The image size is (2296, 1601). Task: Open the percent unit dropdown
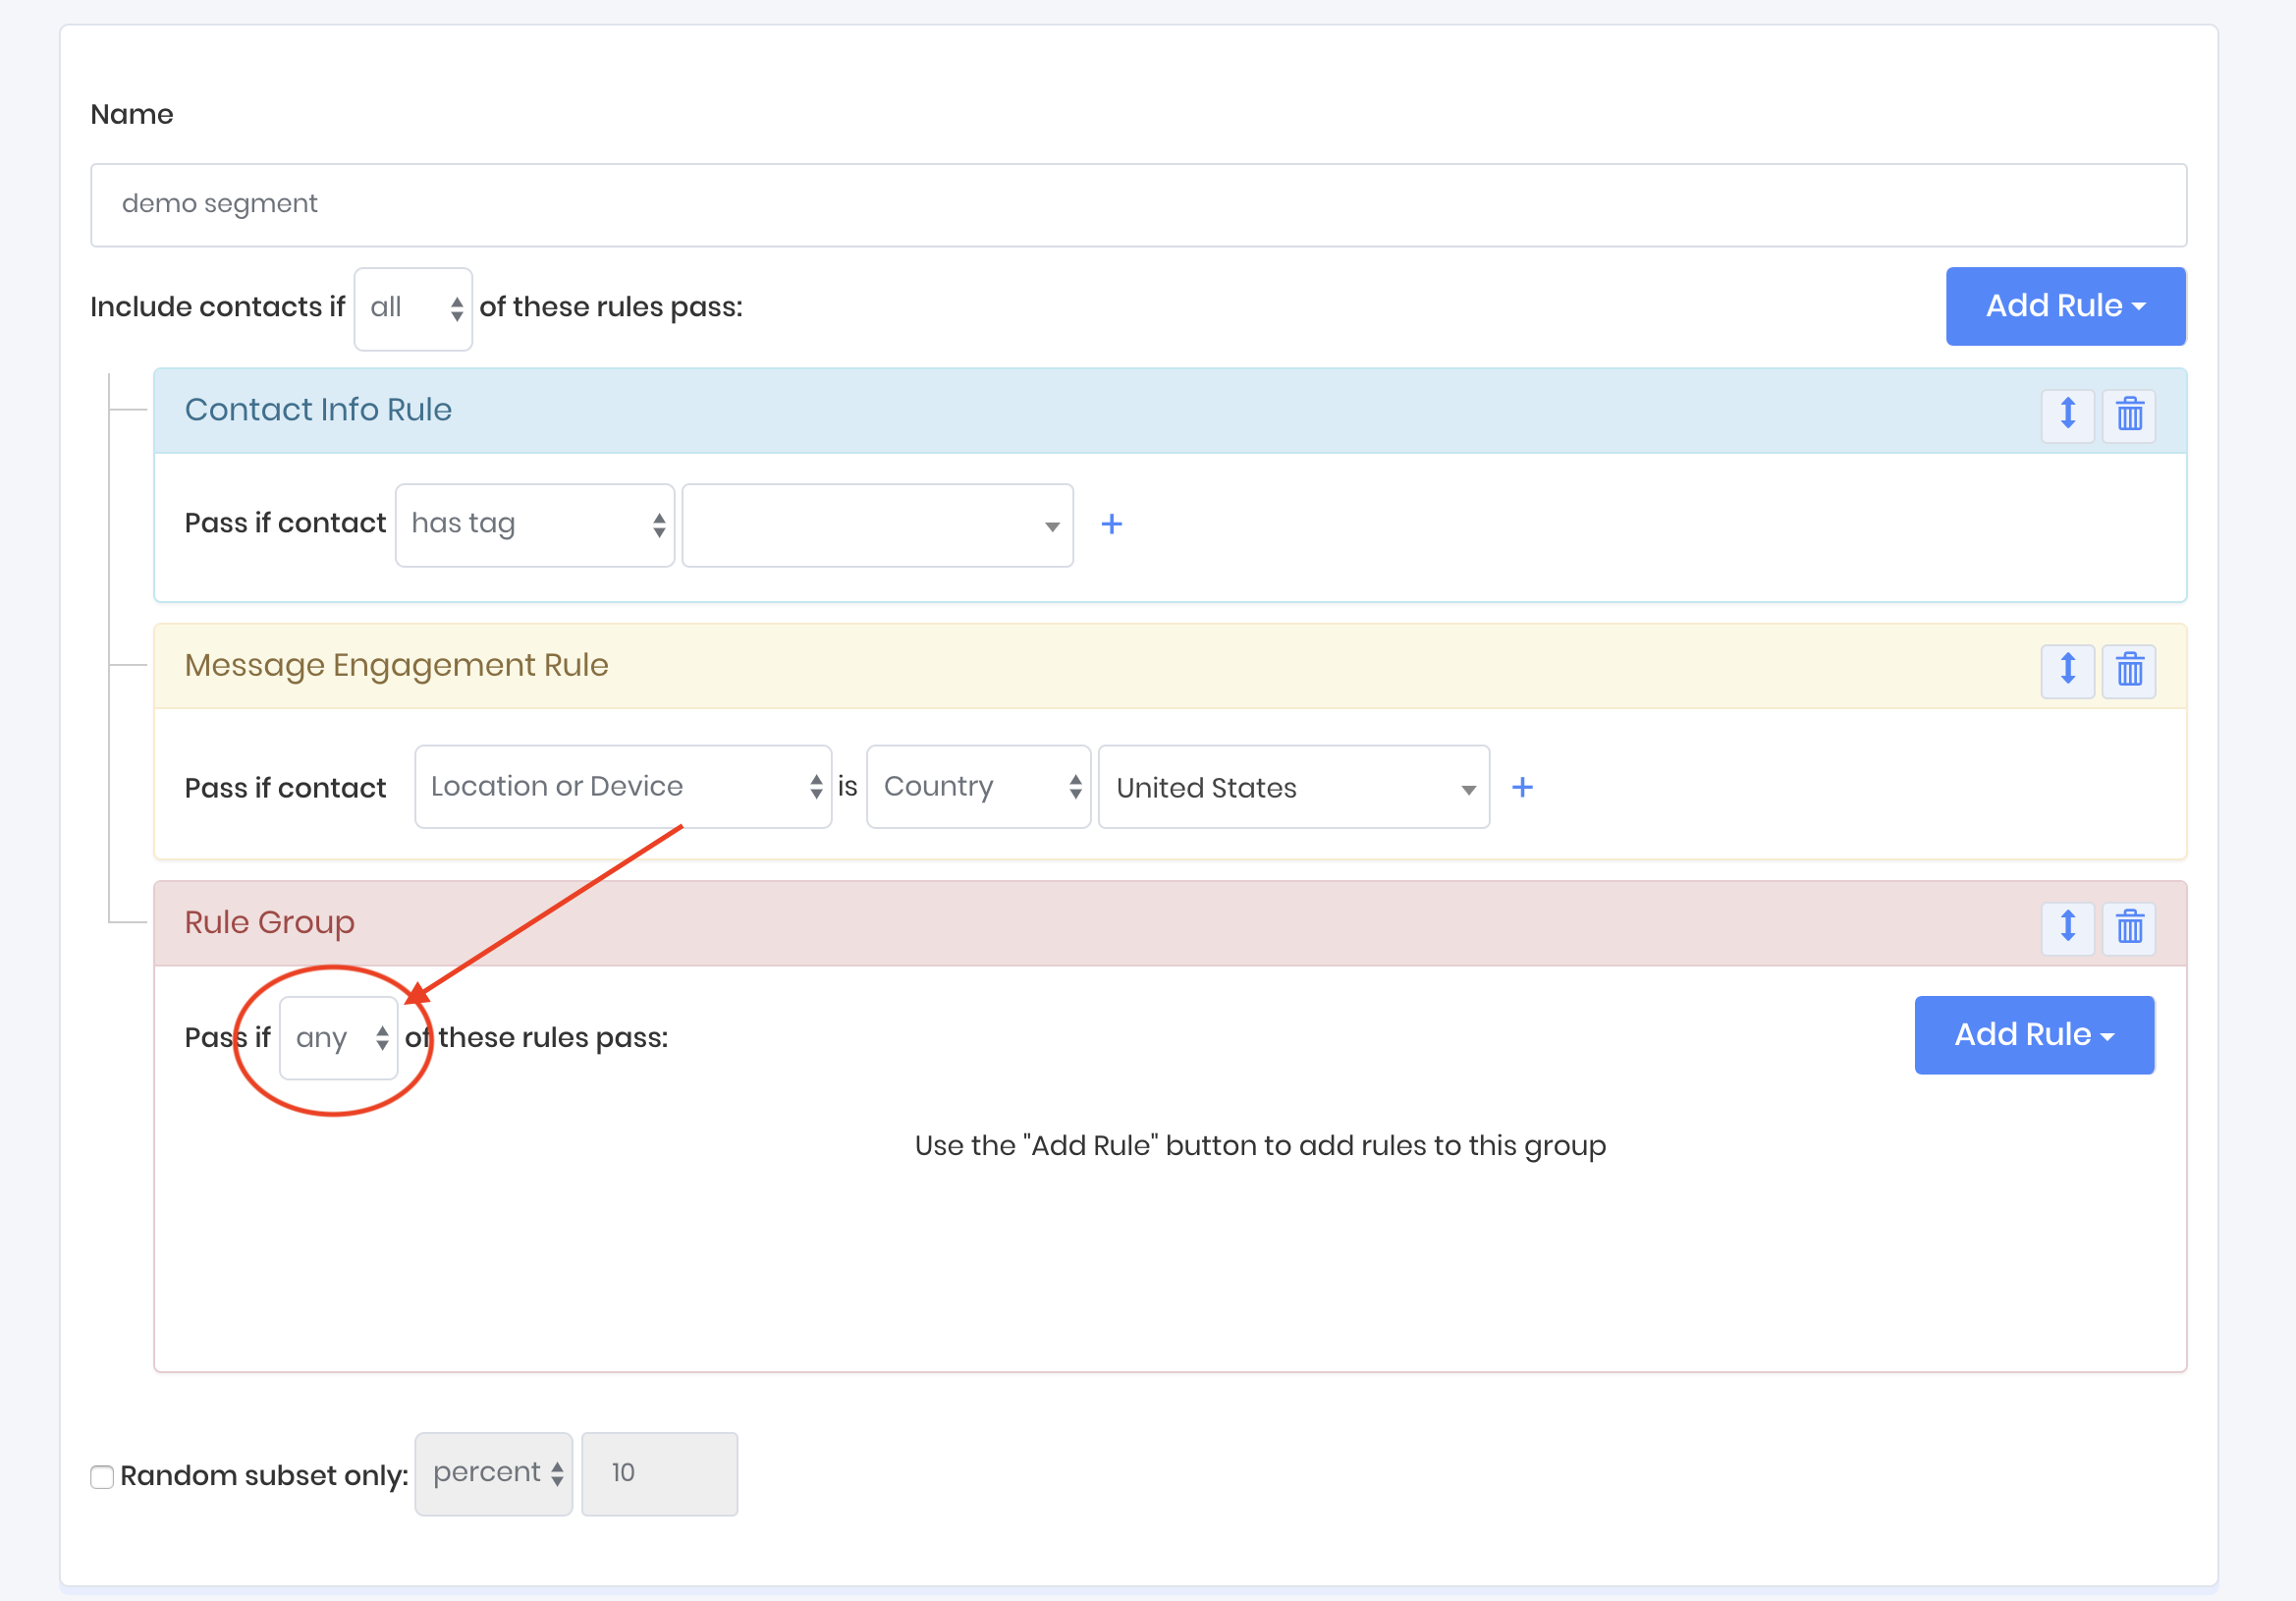(494, 1474)
